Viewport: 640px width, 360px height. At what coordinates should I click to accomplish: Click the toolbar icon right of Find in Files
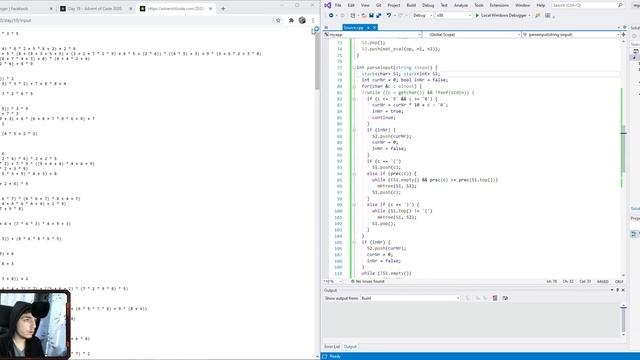(548, 15)
